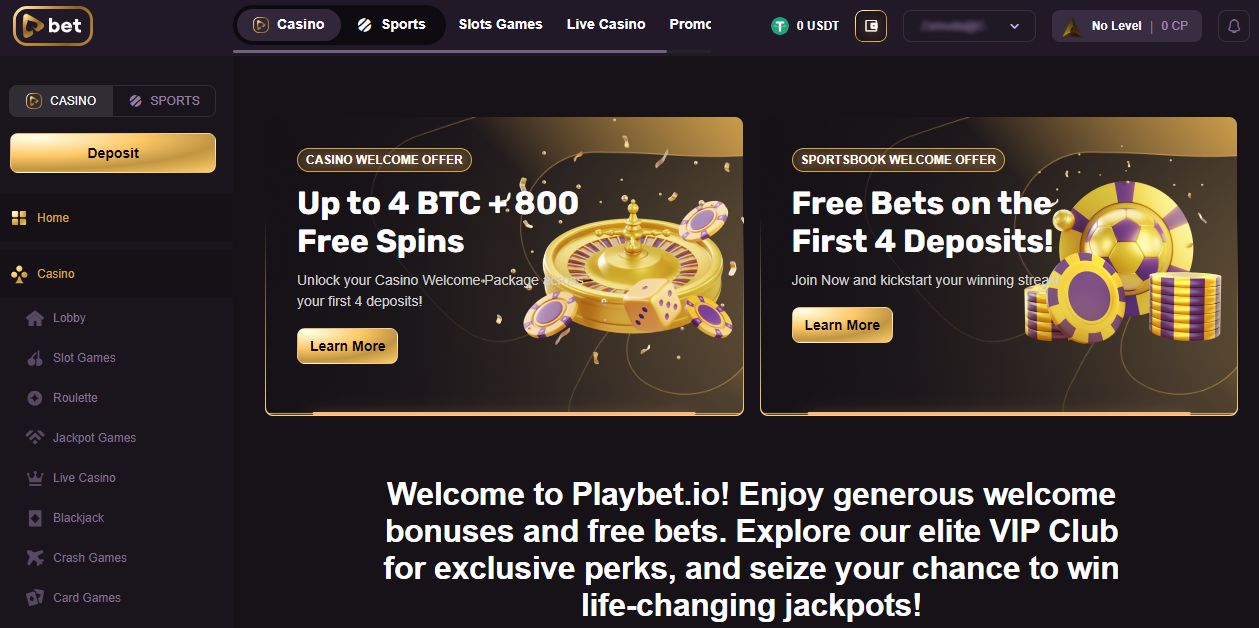Select Card Games sidebar icon

(35, 598)
